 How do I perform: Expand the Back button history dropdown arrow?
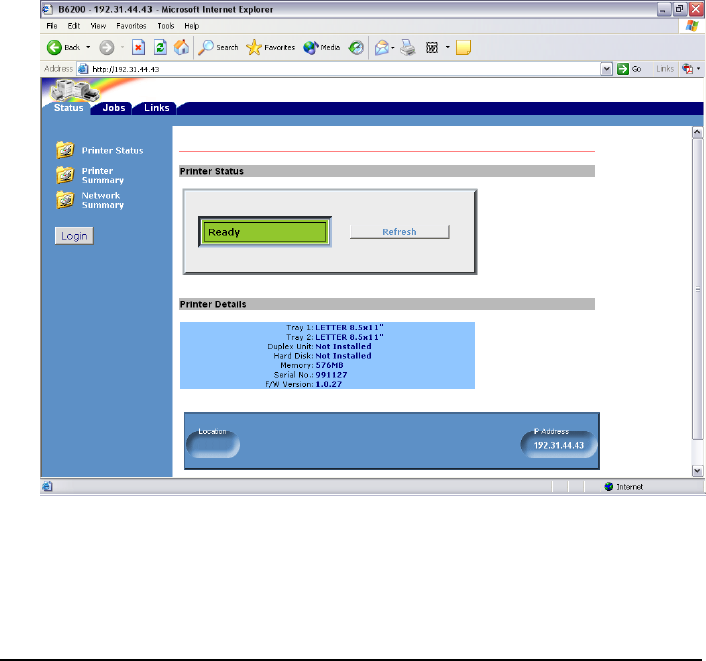click(88, 47)
